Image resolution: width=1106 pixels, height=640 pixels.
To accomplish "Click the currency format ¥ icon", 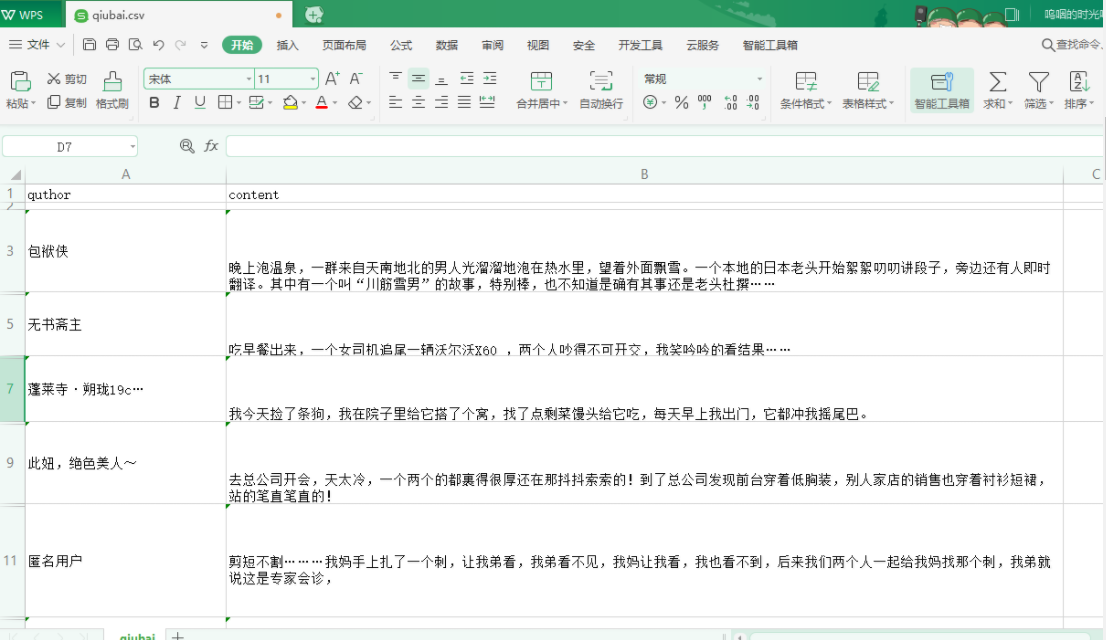I will pyautogui.click(x=650, y=103).
